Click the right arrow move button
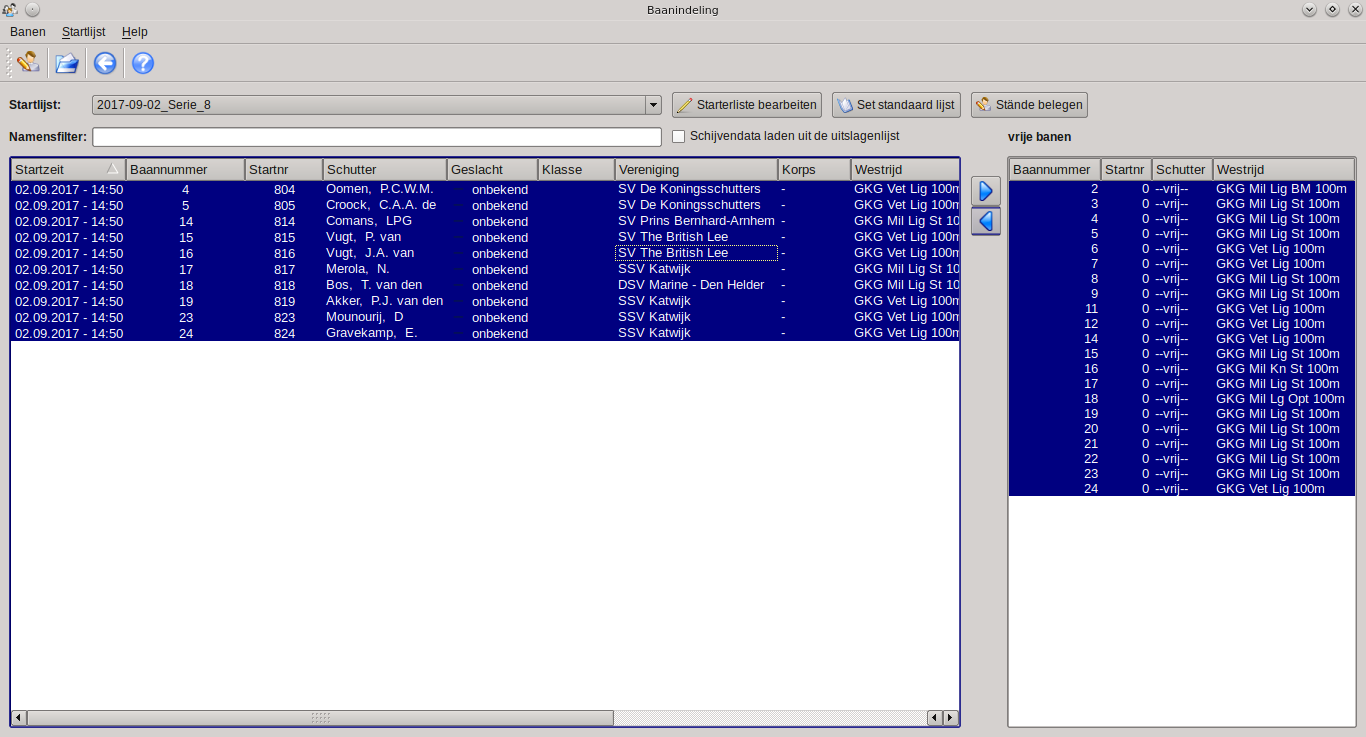Viewport: 1366px width, 737px height. (x=986, y=191)
